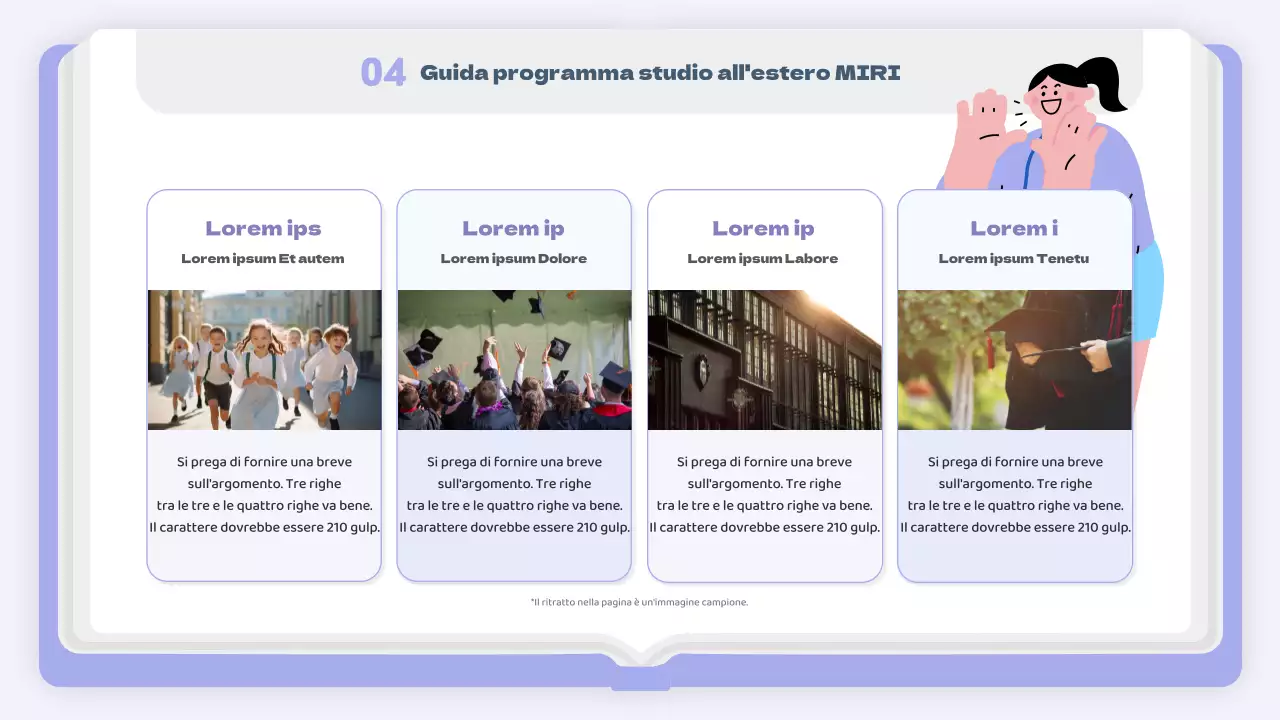The height and width of the screenshot is (720, 1280).
Task: Click the purple bookmark tab below the book
Action: 638,683
